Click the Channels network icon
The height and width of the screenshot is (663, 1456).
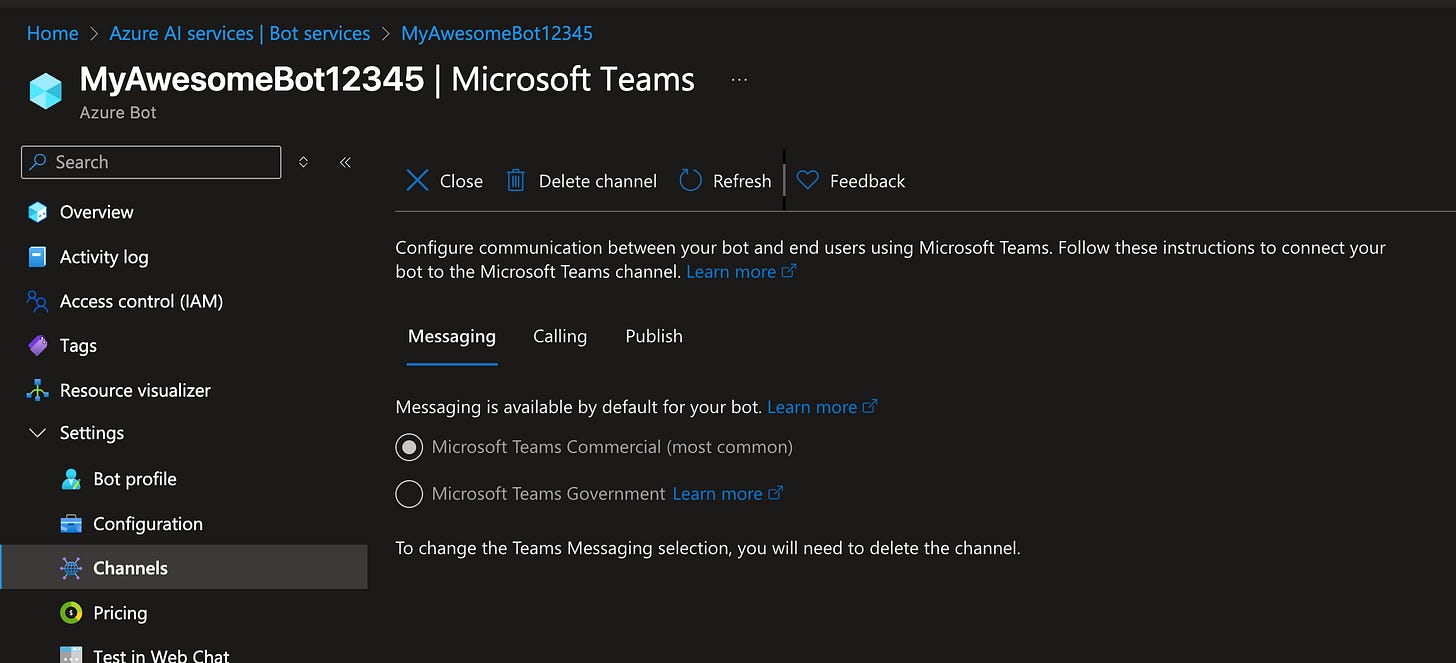point(71,568)
